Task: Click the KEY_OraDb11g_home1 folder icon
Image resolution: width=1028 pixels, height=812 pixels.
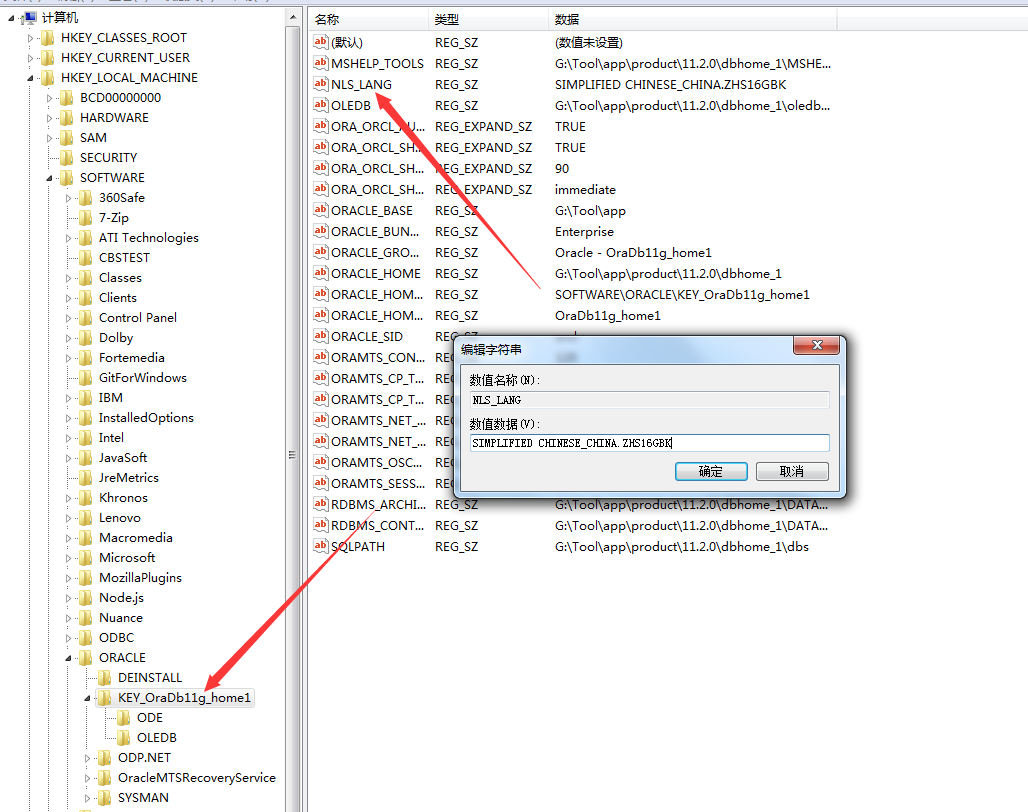Action: 106,697
